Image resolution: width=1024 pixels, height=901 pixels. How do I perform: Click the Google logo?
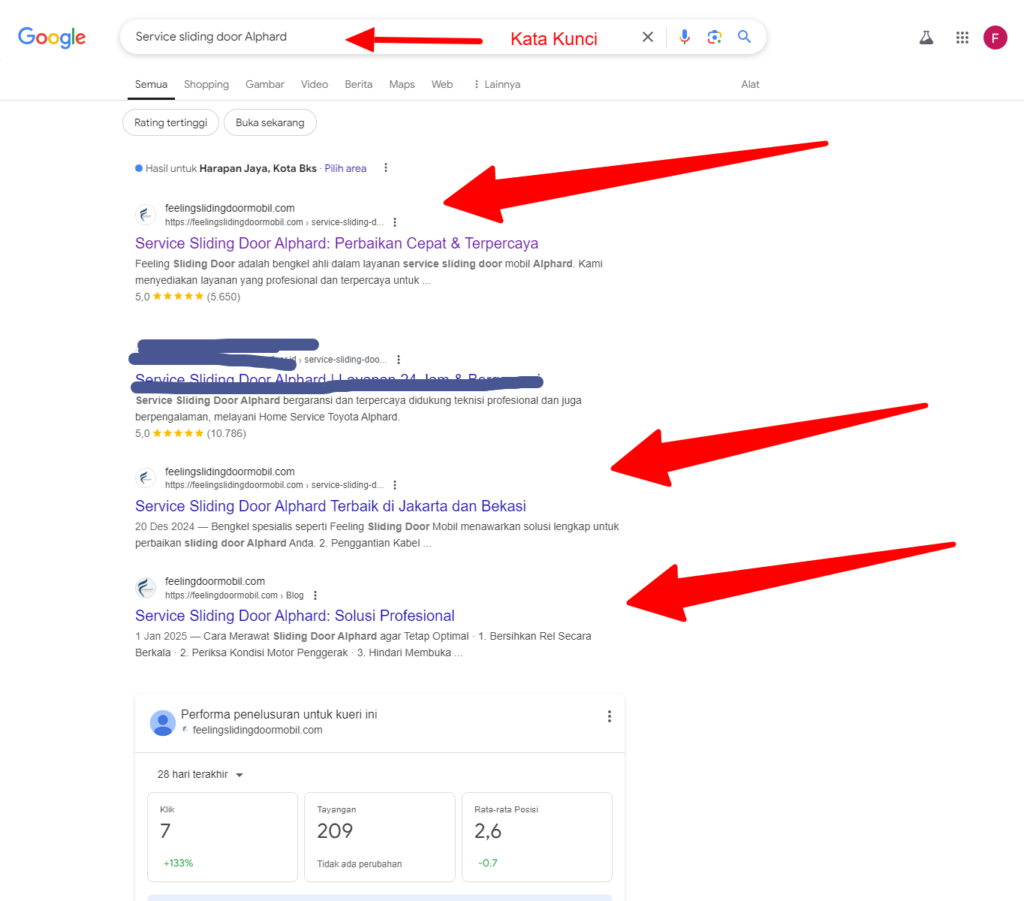tap(52, 37)
